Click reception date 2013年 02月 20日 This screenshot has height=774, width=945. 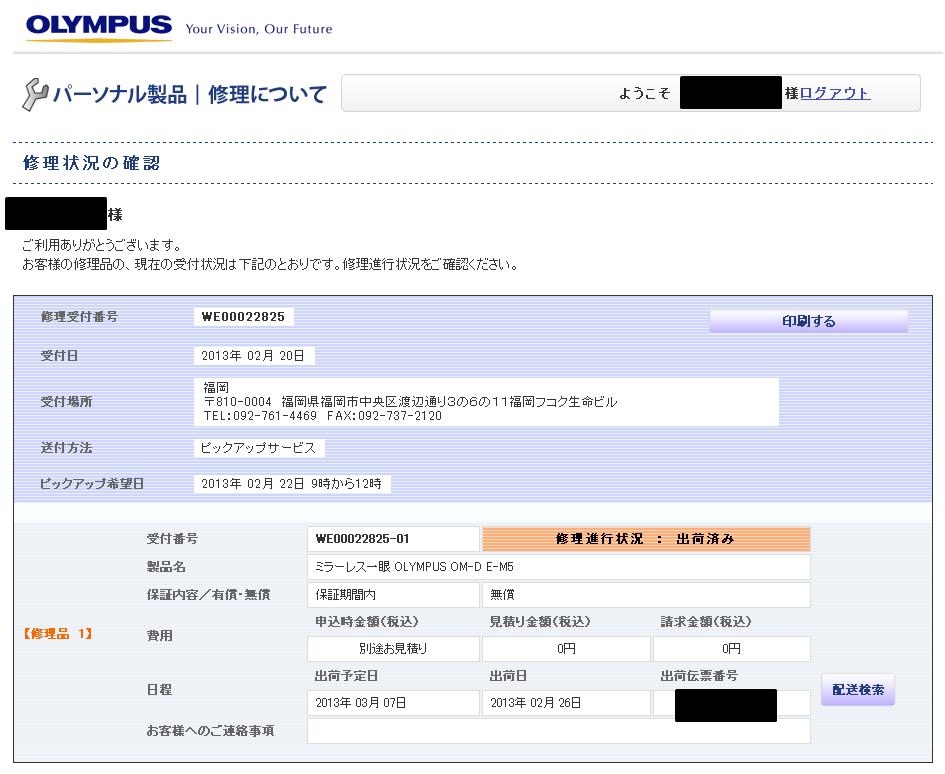[254, 356]
